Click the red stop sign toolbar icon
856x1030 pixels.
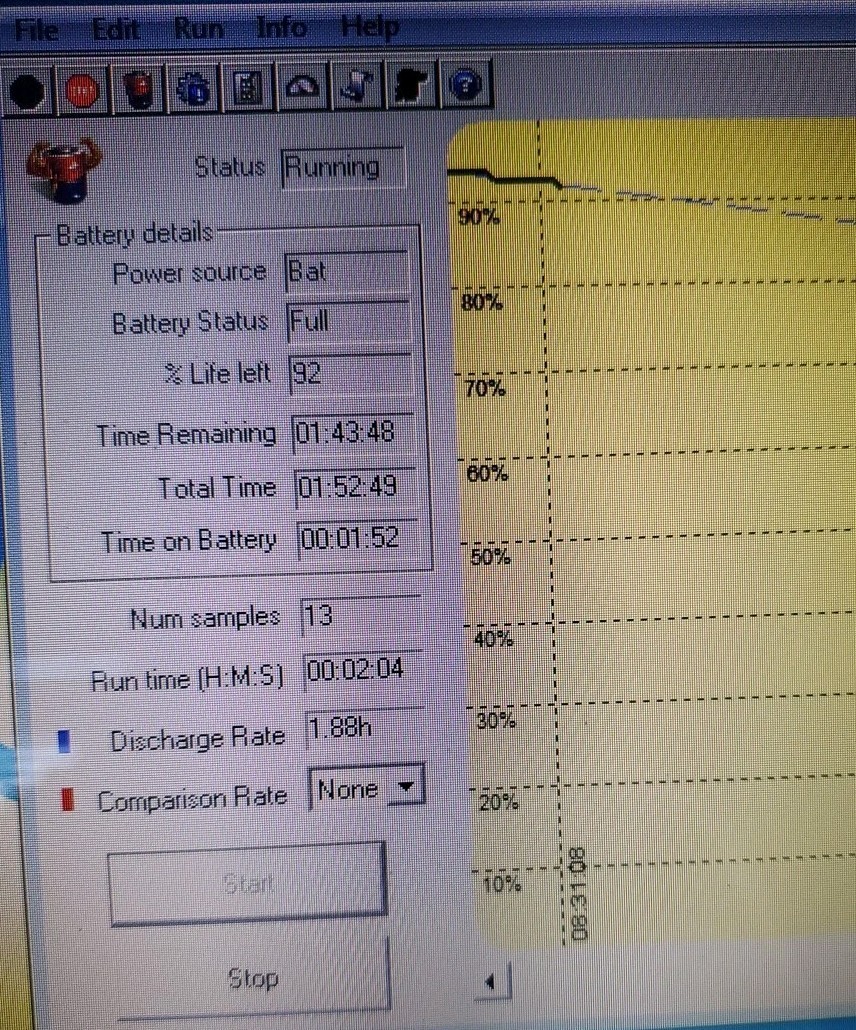pos(82,90)
